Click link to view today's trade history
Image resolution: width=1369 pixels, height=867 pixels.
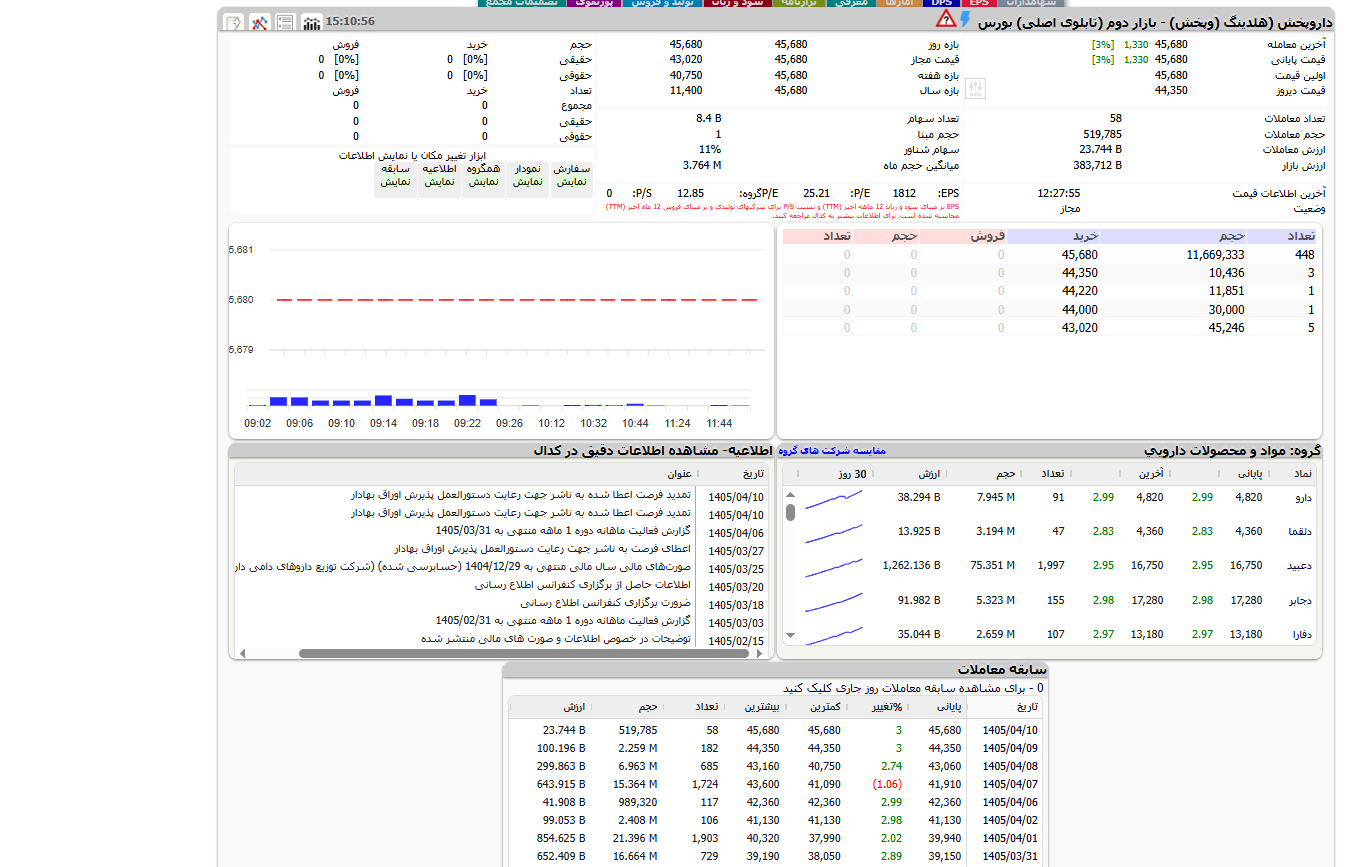coord(913,688)
